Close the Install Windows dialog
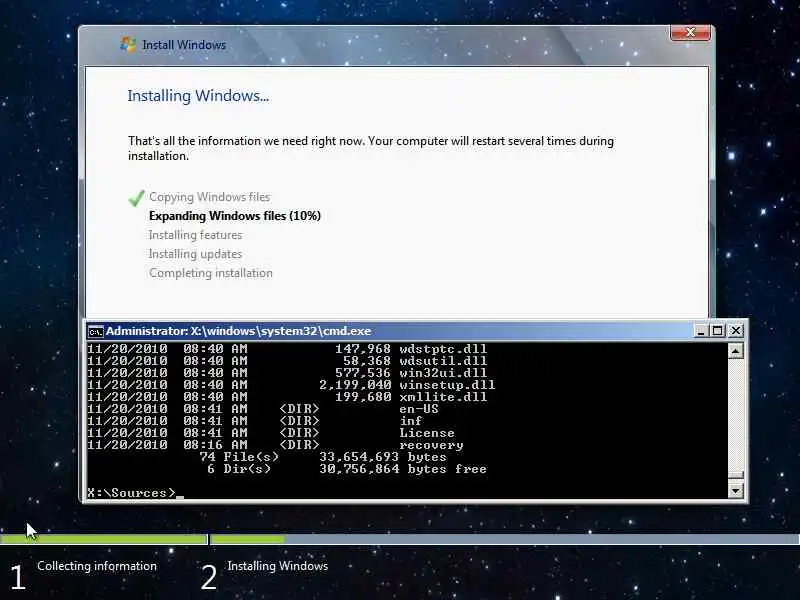This screenshot has height=600, width=800. [690, 33]
